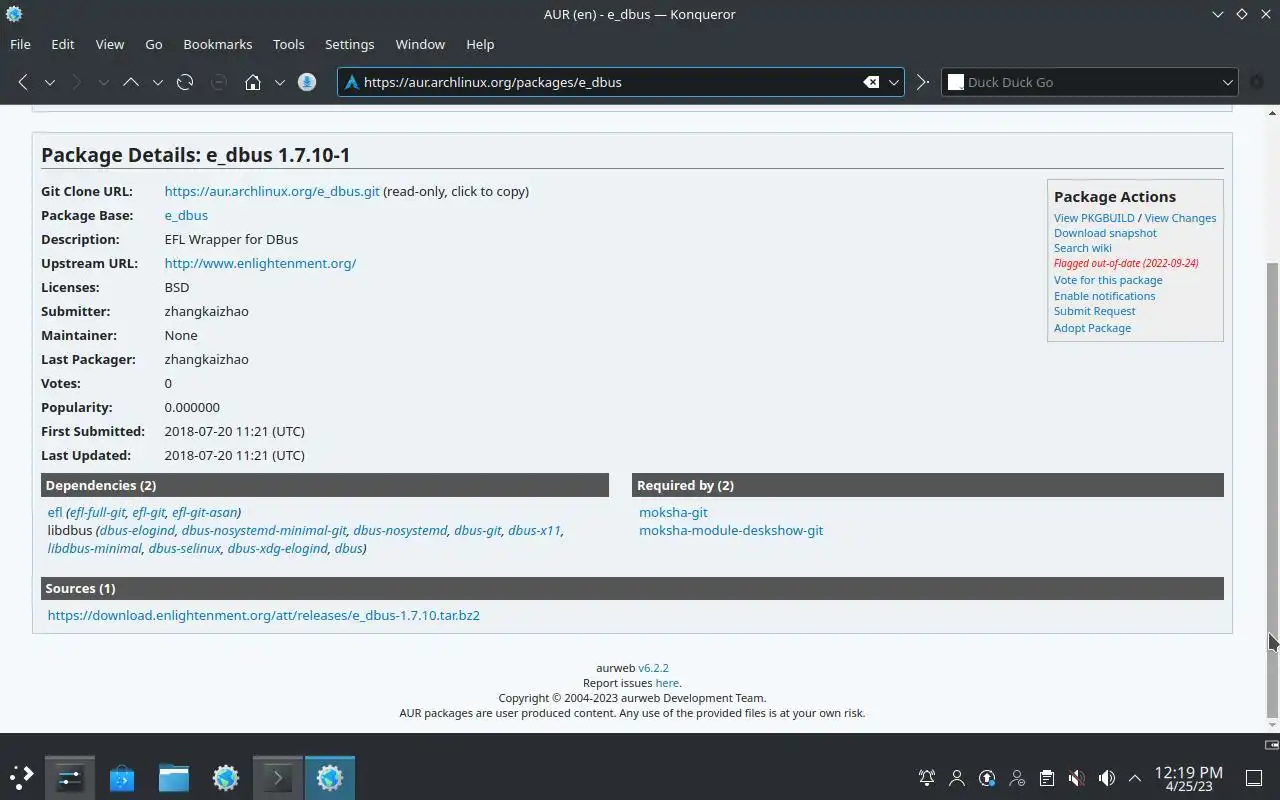
Task: Click the muted audio tray icon
Action: coord(1076,778)
